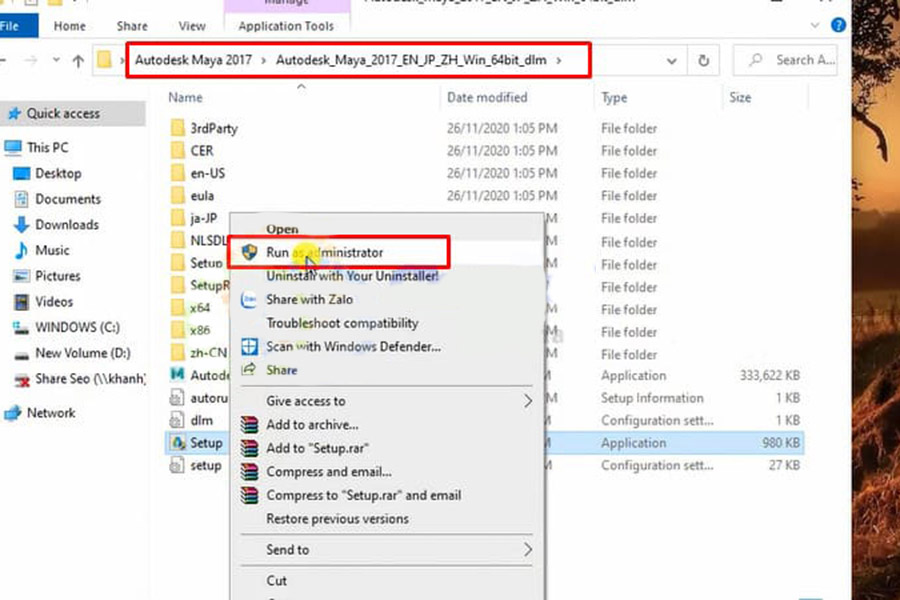Choose Cut in context menu

click(276, 581)
